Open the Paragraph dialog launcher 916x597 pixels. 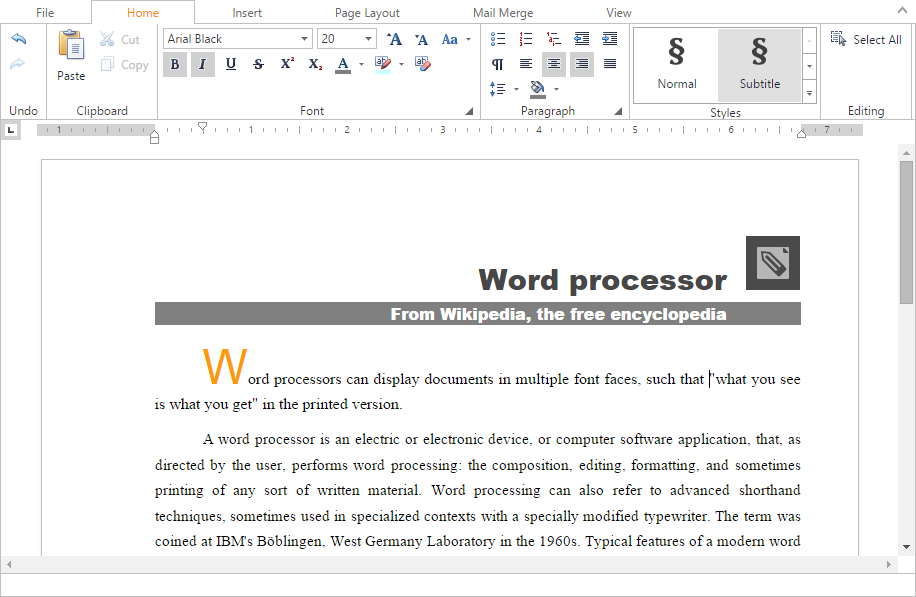pos(618,111)
